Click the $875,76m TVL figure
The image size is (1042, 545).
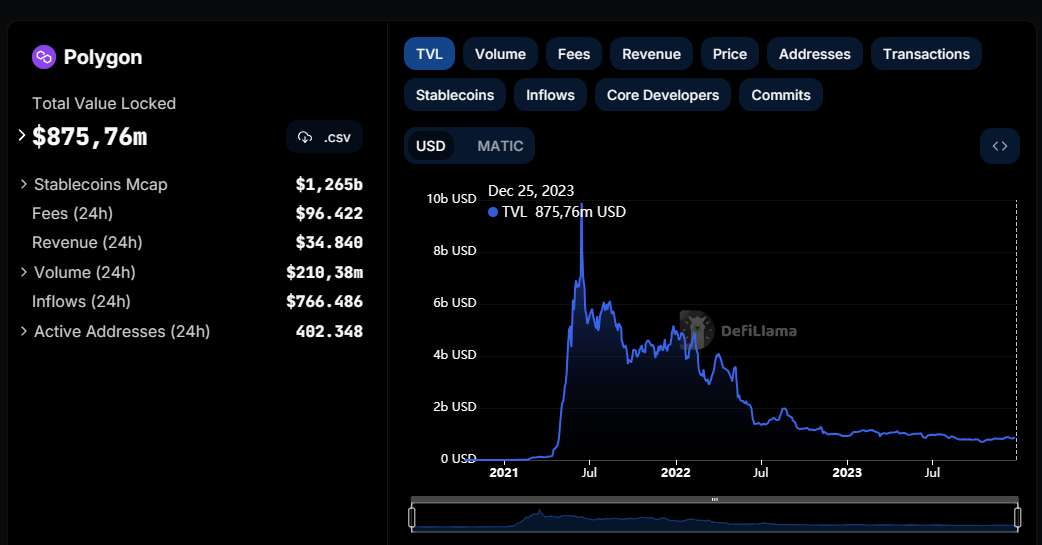click(x=90, y=137)
